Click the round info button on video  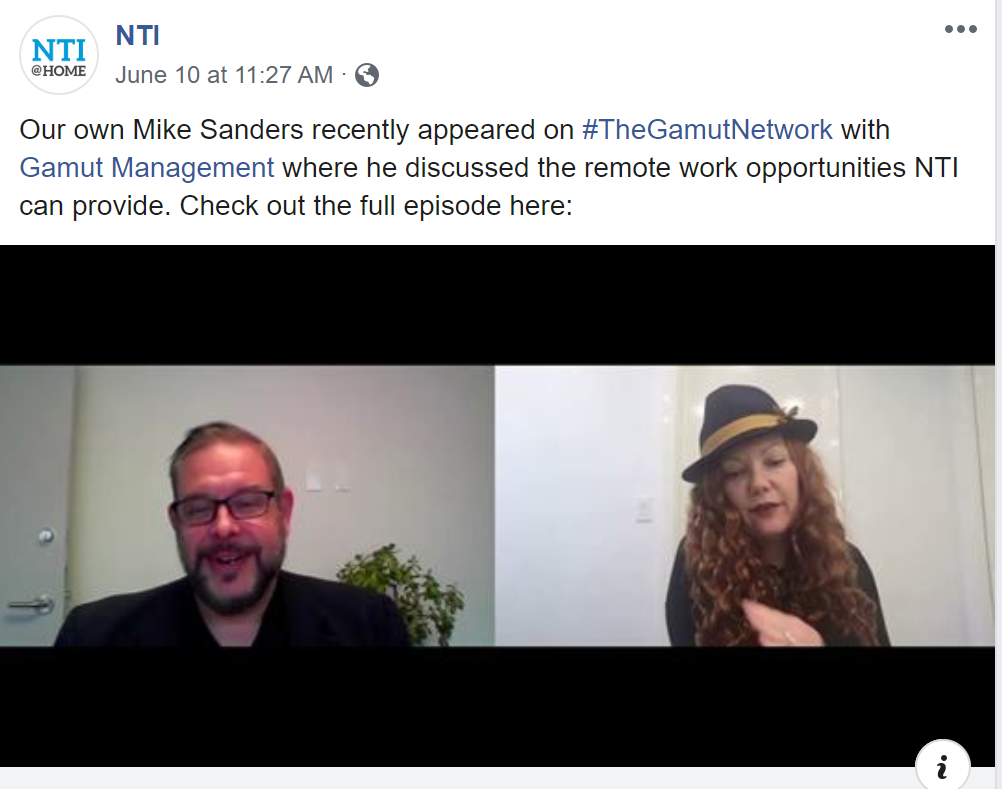[943, 765]
